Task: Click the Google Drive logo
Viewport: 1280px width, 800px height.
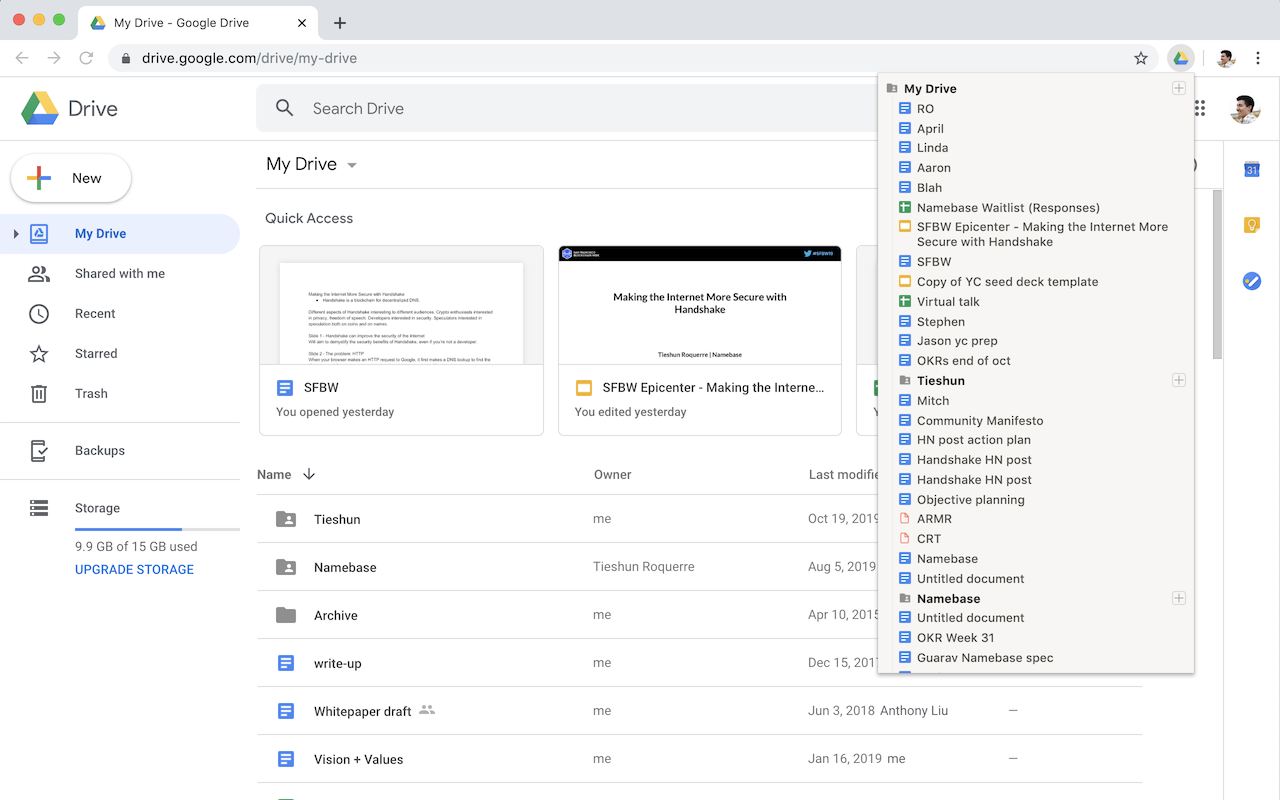Action: tap(68, 107)
